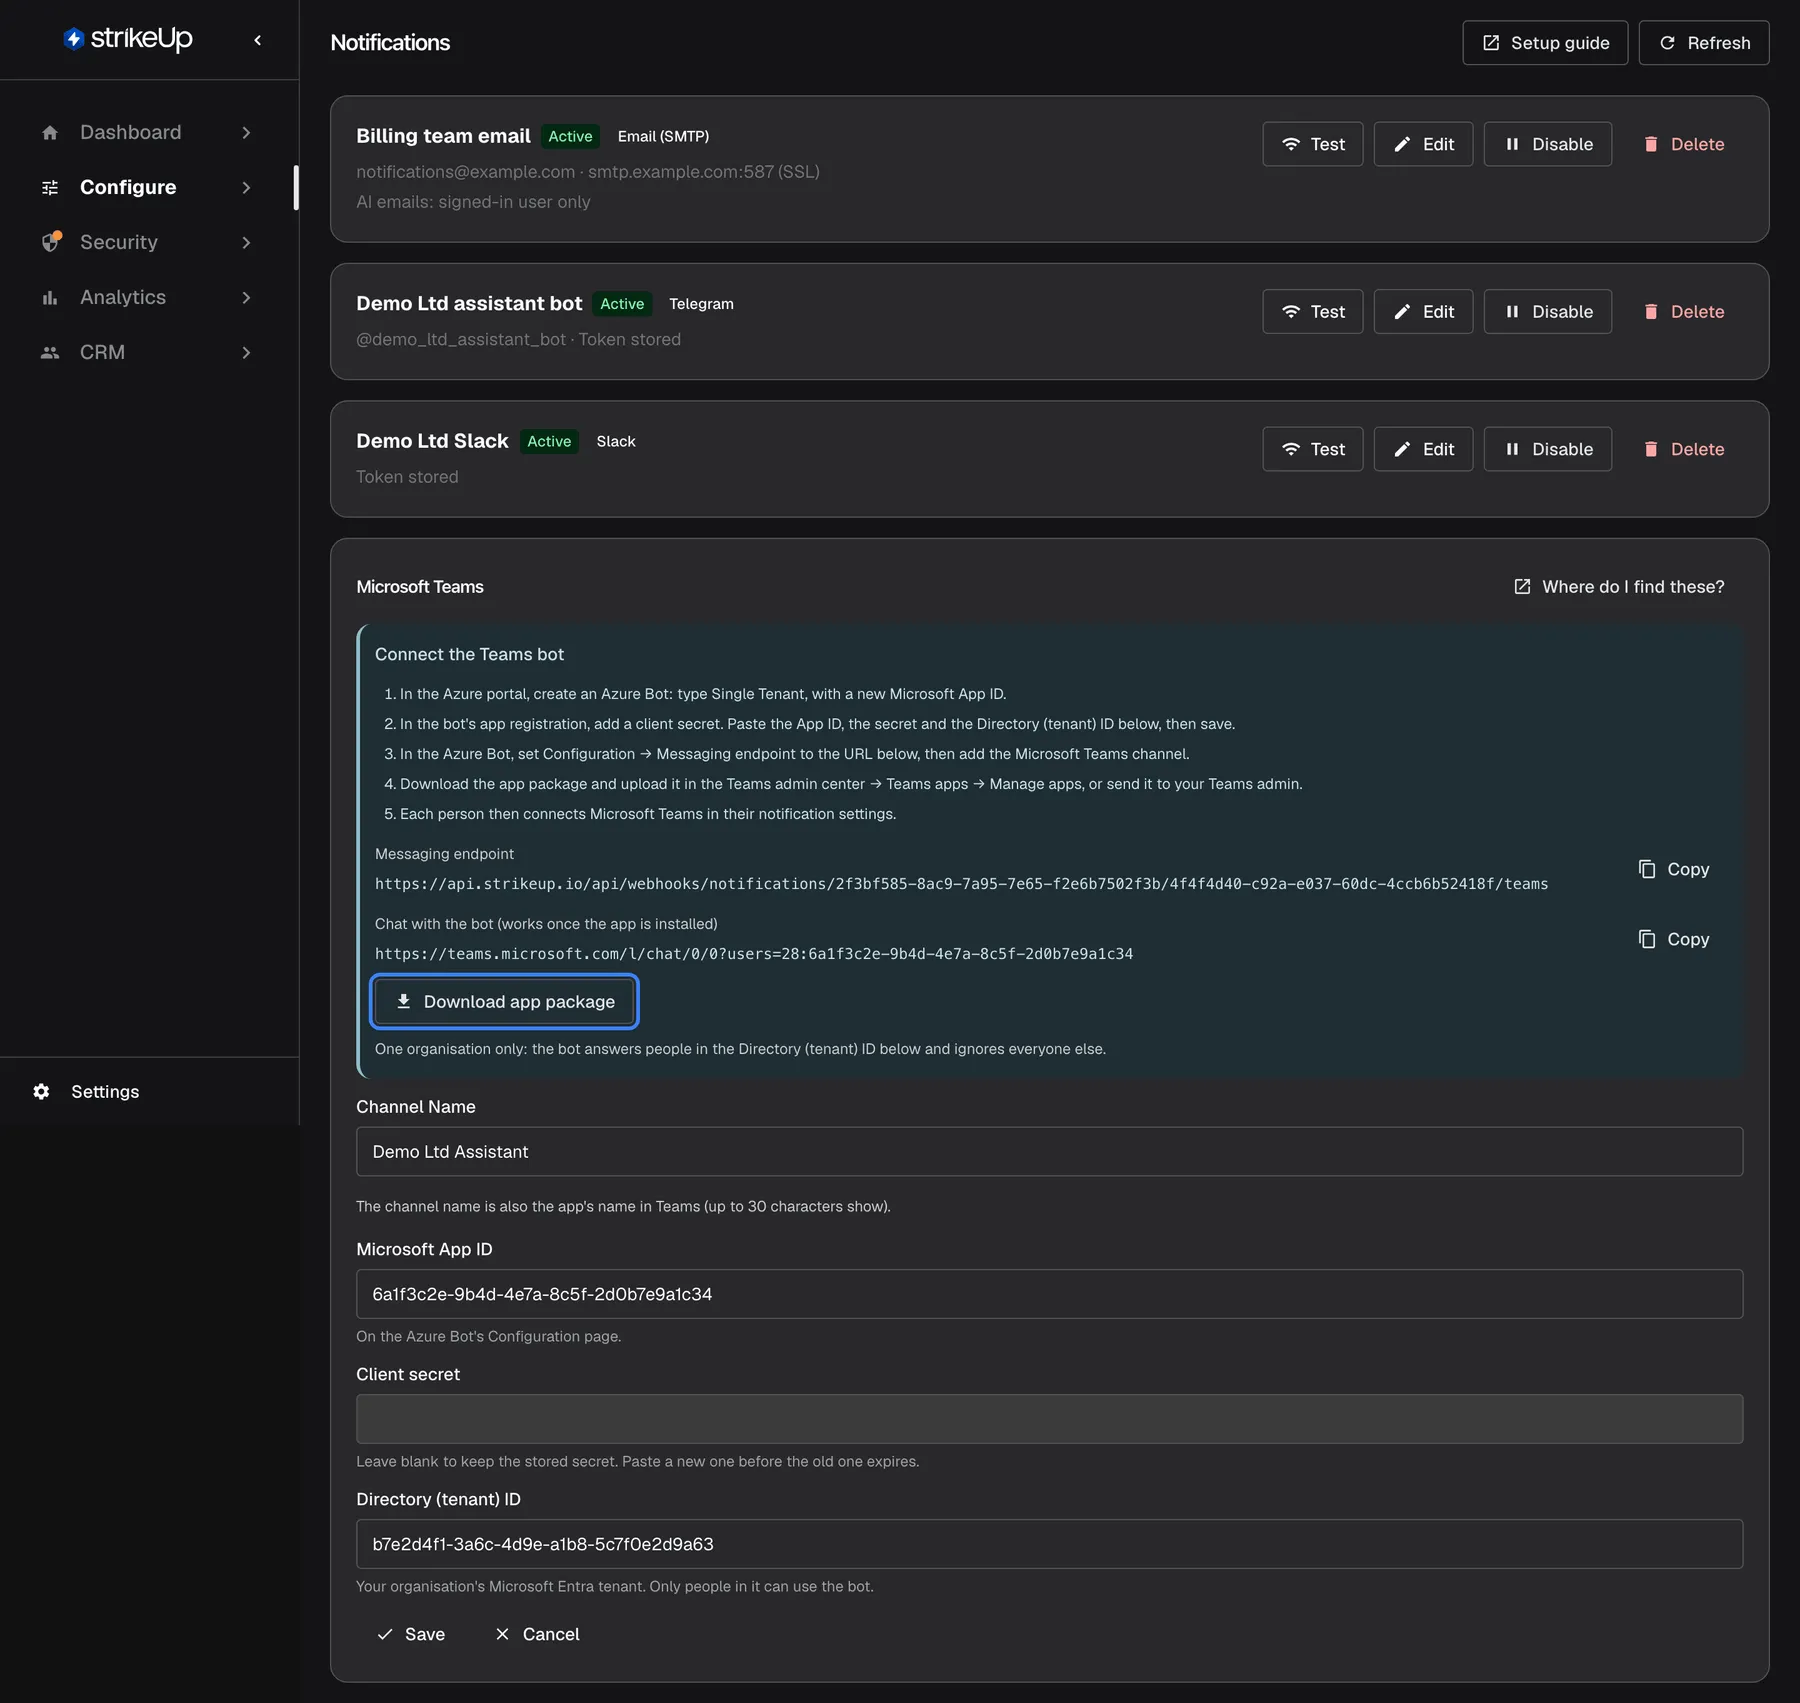This screenshot has height=1703, width=1800.
Task: Open the 'Where do I find these?' link
Action: [1619, 587]
